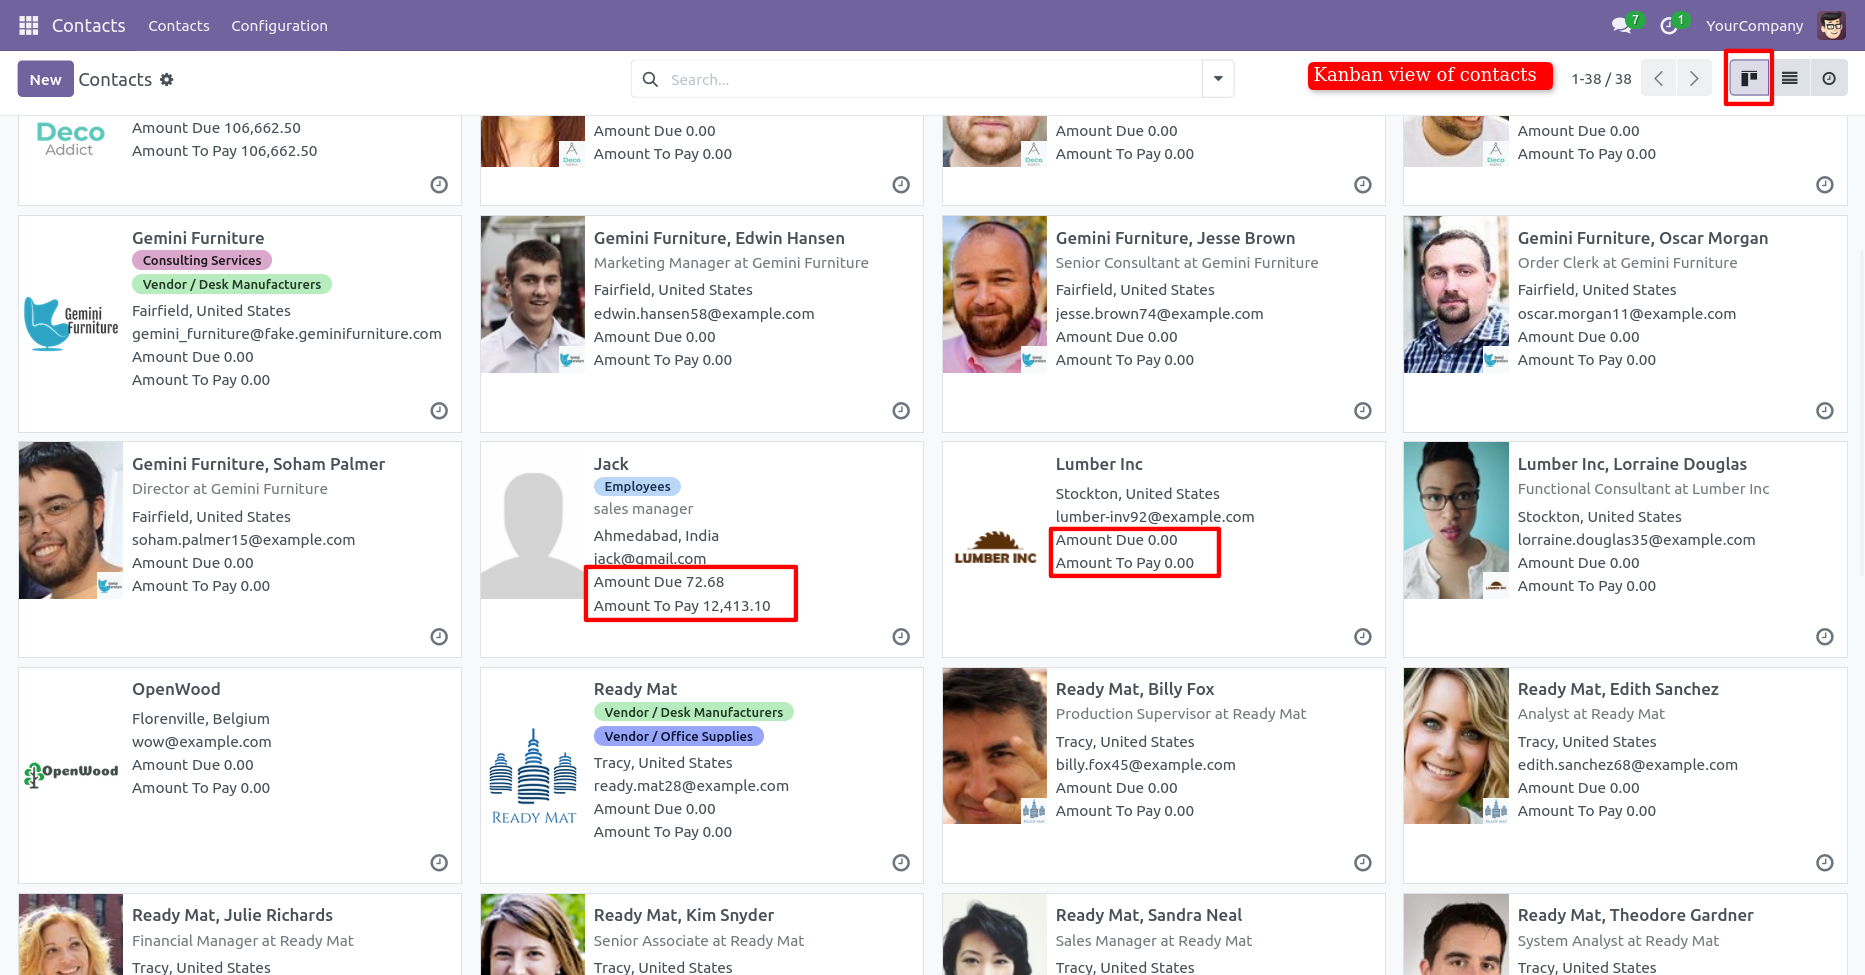Open Lumber Inc, Lorraine Douglas contact
This screenshot has width=1865, height=975.
[x=1632, y=464]
